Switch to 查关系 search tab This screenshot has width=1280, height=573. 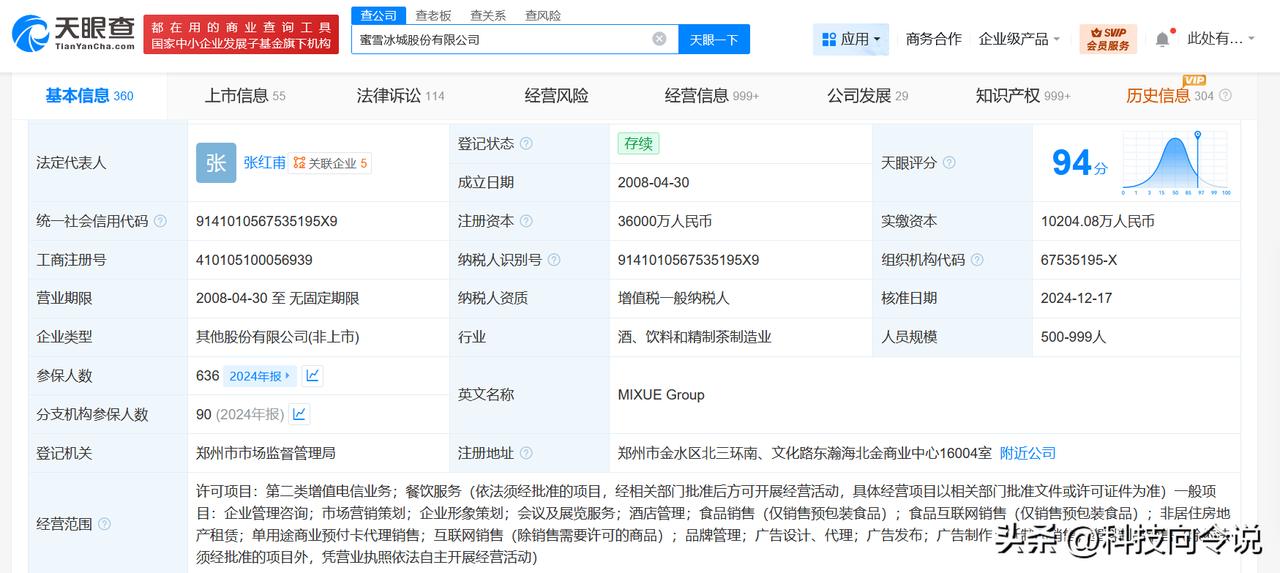pos(487,15)
